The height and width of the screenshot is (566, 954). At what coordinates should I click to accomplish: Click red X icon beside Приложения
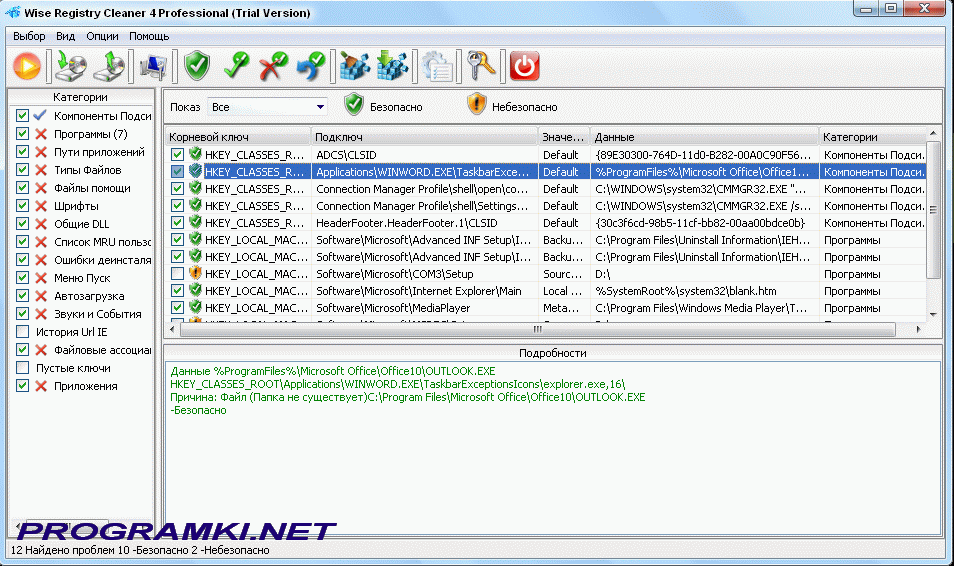pyautogui.click(x=41, y=386)
